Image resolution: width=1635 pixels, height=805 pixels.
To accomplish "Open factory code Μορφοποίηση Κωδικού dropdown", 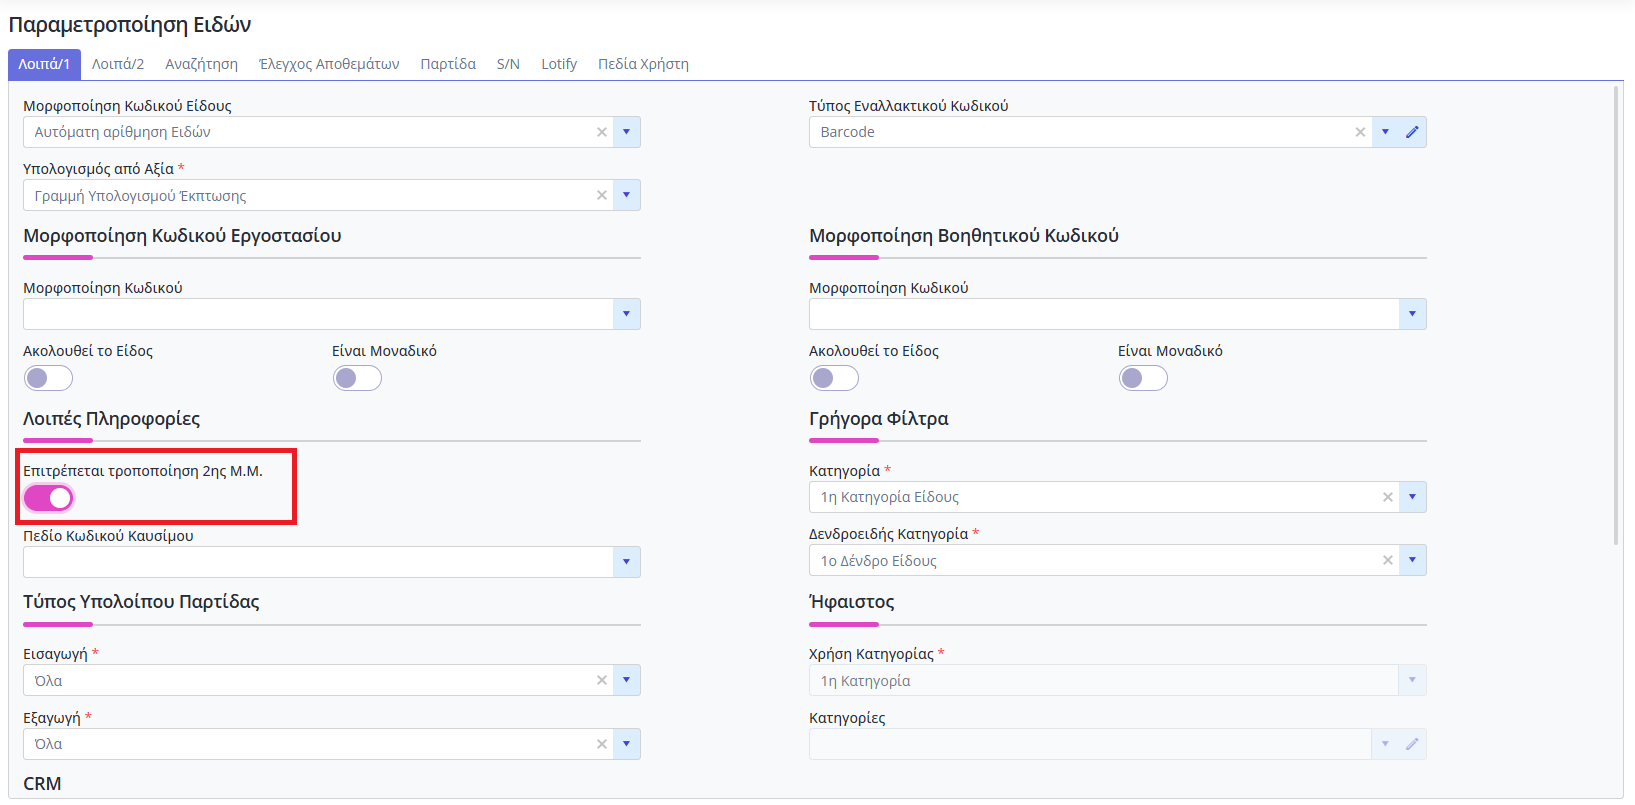I will click(626, 314).
